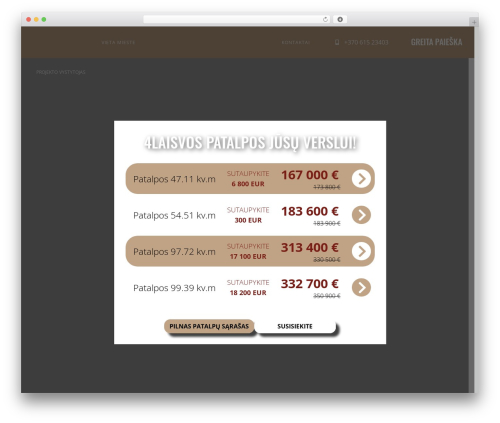Click the PROJEKTO VYSTYTOJAS link
Viewport: 500px width, 423px height.
point(61,72)
